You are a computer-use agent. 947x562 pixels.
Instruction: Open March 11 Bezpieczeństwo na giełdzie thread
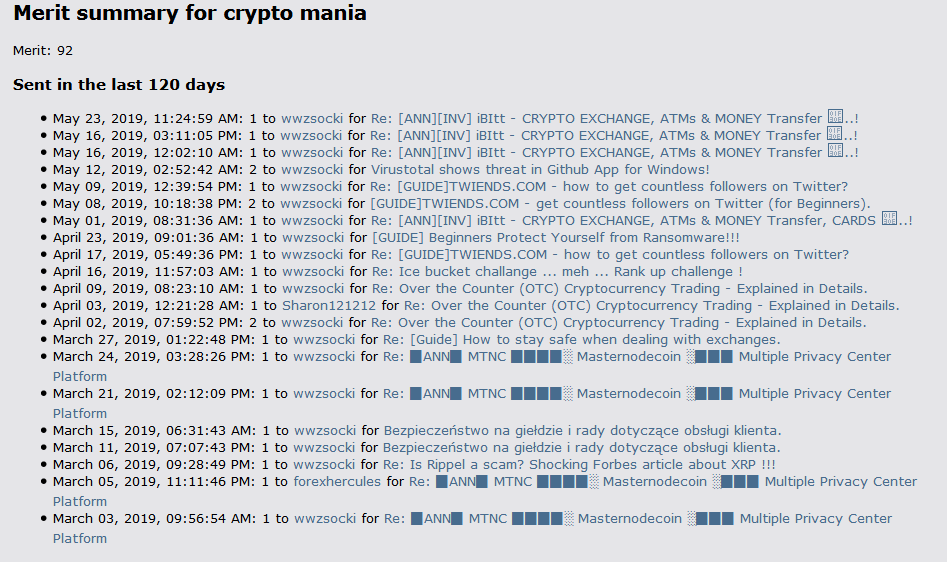pyautogui.click(x=582, y=448)
